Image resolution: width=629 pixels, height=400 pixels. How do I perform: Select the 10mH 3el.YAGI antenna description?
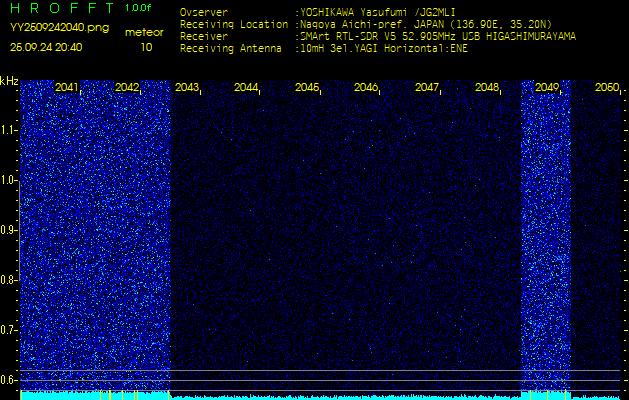[383, 49]
